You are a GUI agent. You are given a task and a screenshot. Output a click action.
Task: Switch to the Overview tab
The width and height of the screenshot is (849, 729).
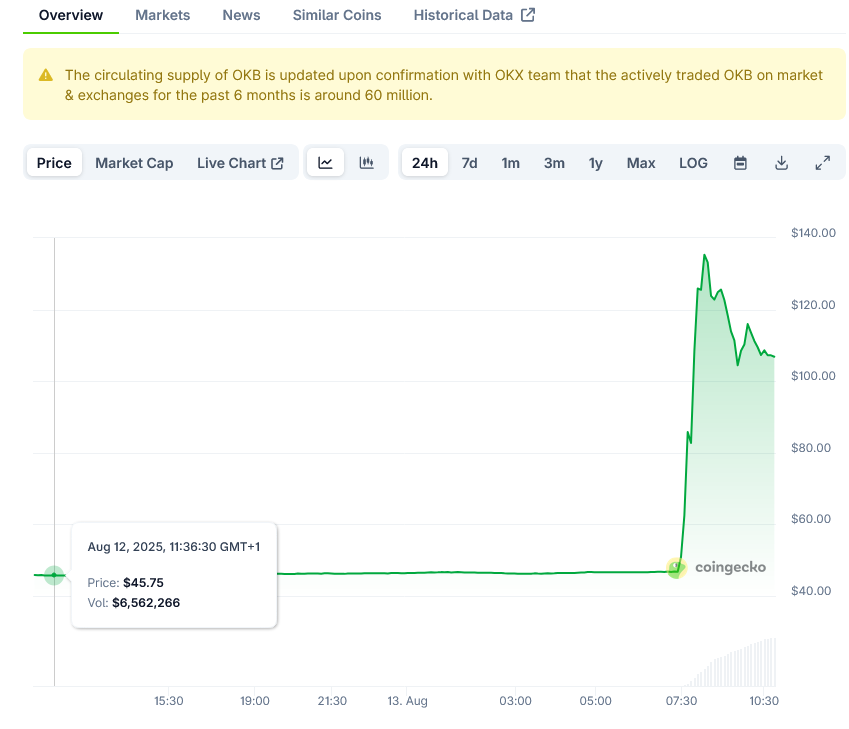71,15
